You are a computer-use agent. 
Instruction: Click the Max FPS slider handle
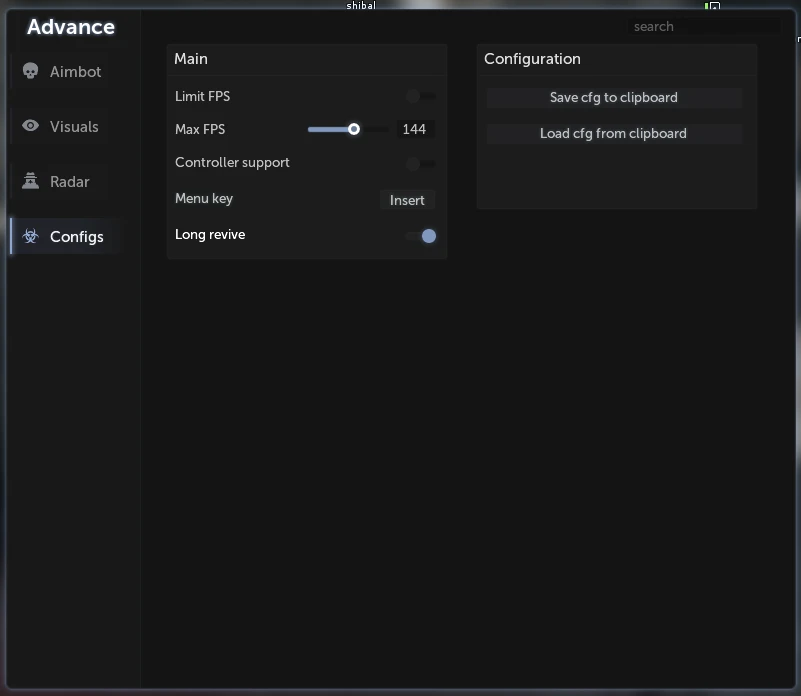354,129
